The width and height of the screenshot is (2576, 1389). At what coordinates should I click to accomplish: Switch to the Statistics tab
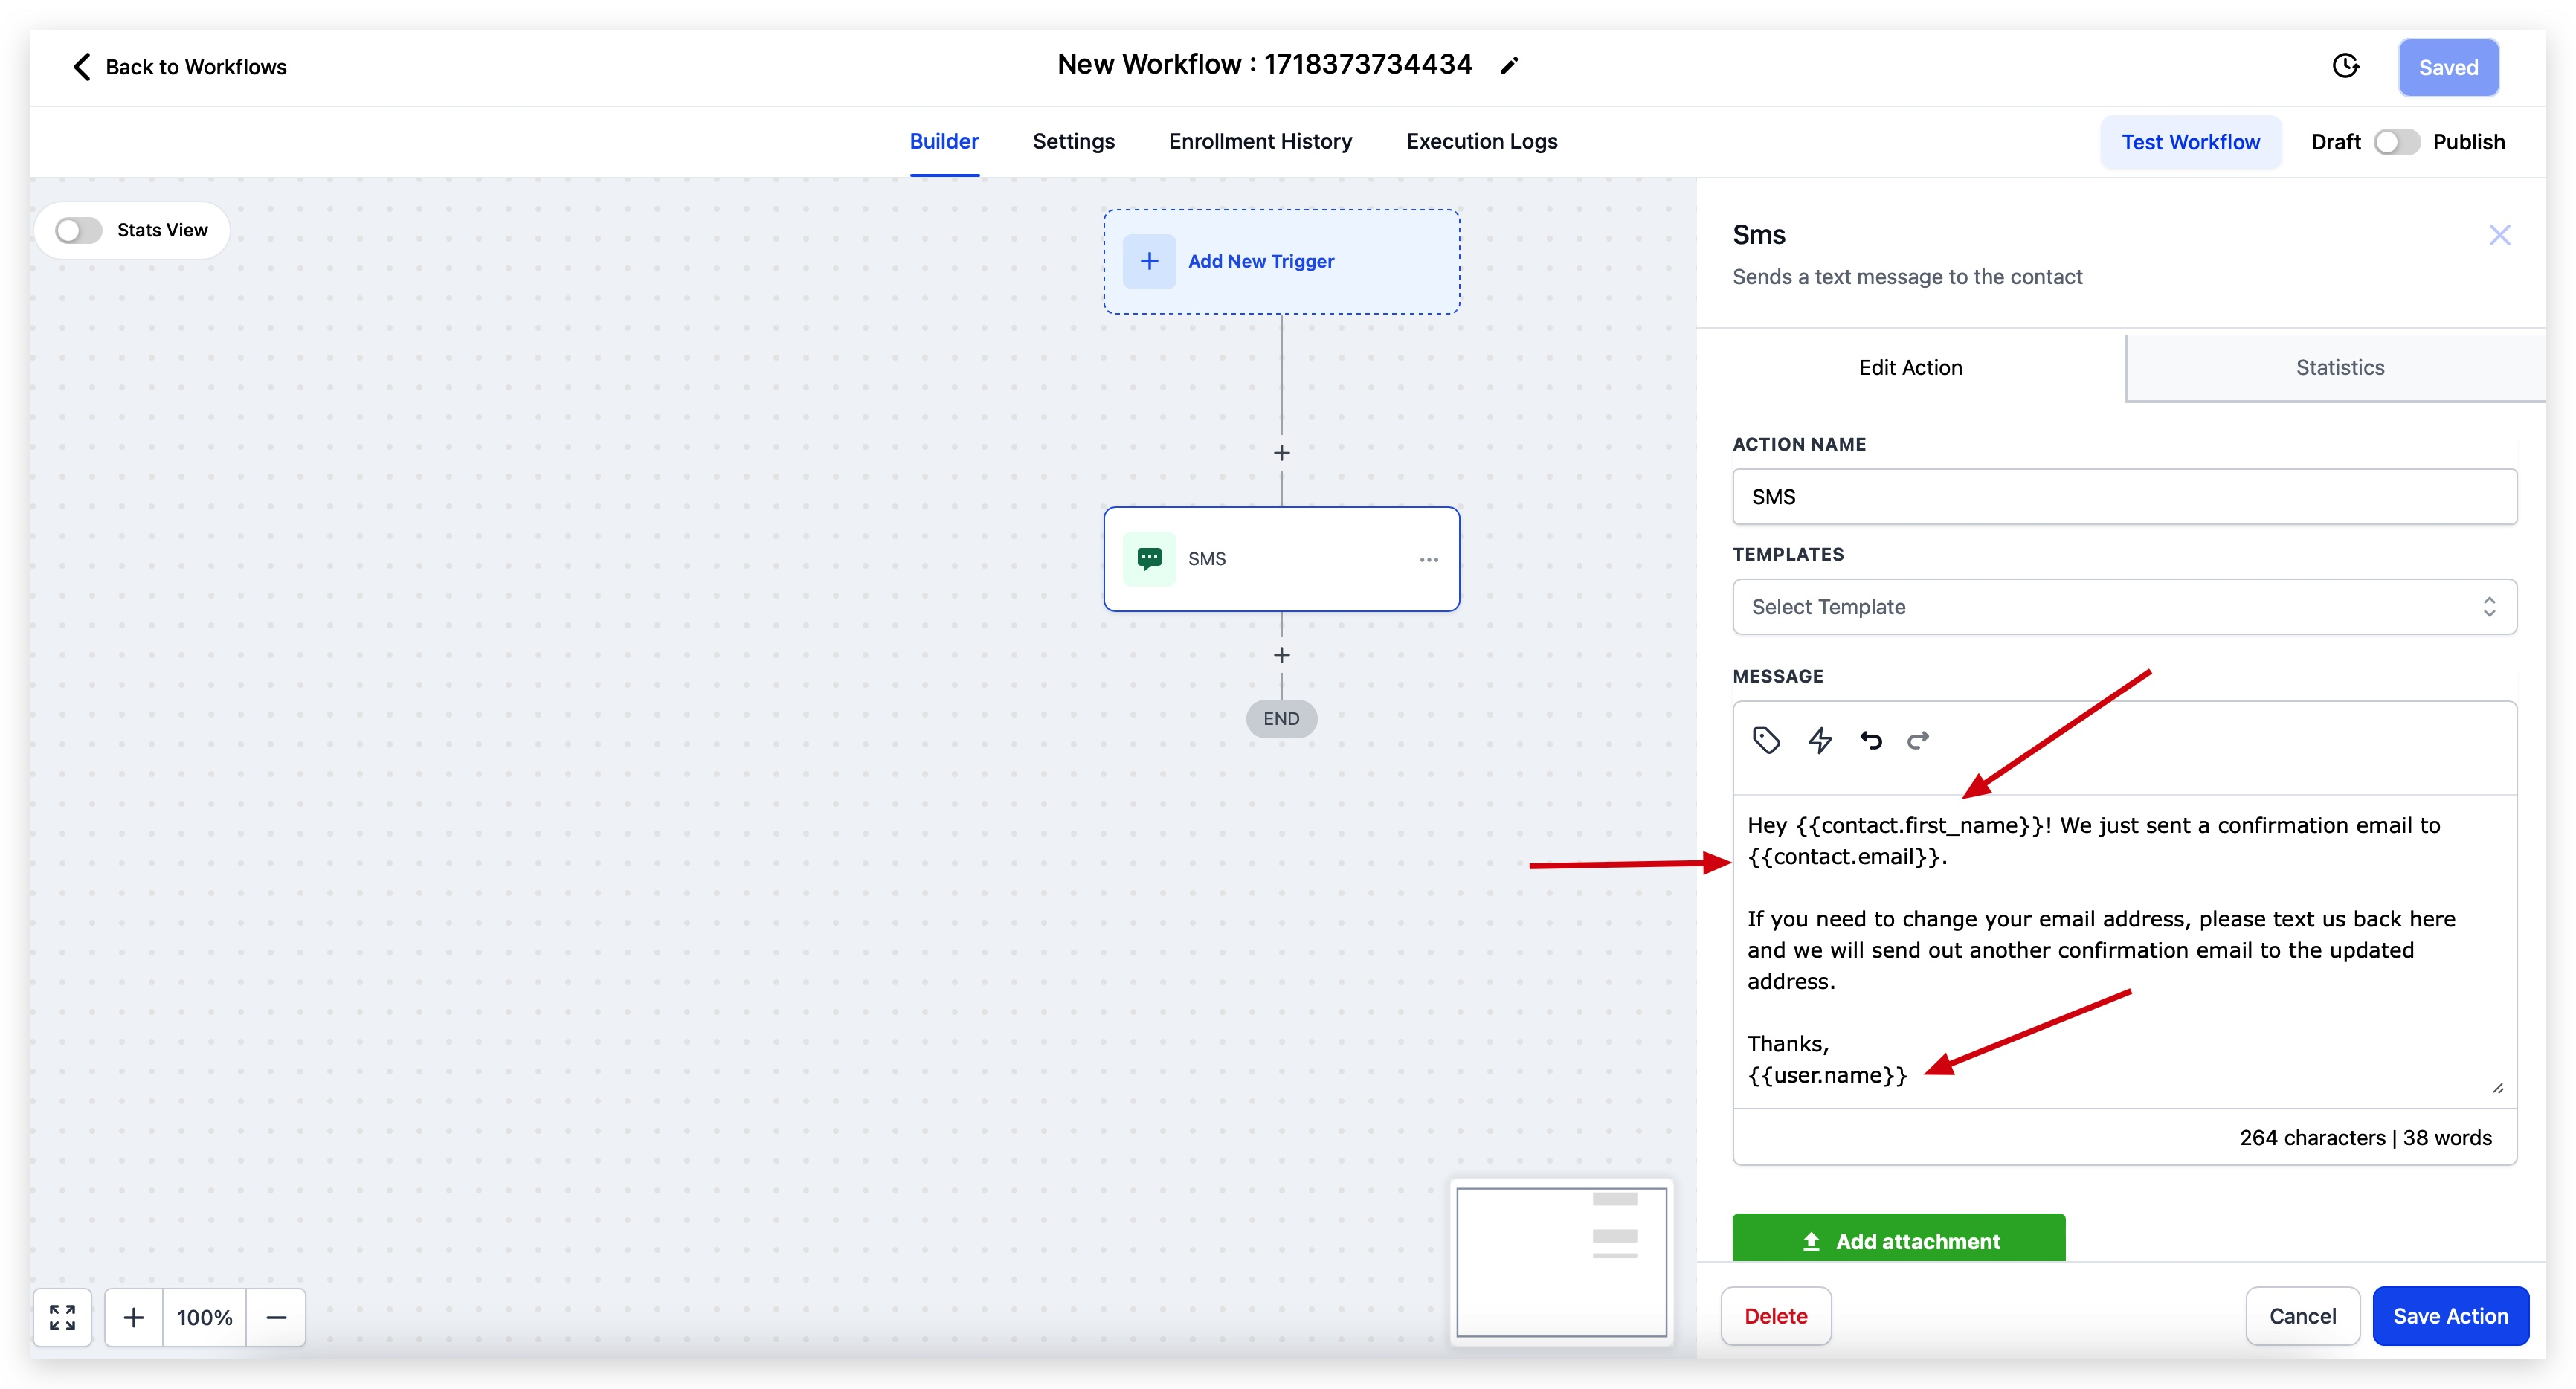[x=2339, y=367]
